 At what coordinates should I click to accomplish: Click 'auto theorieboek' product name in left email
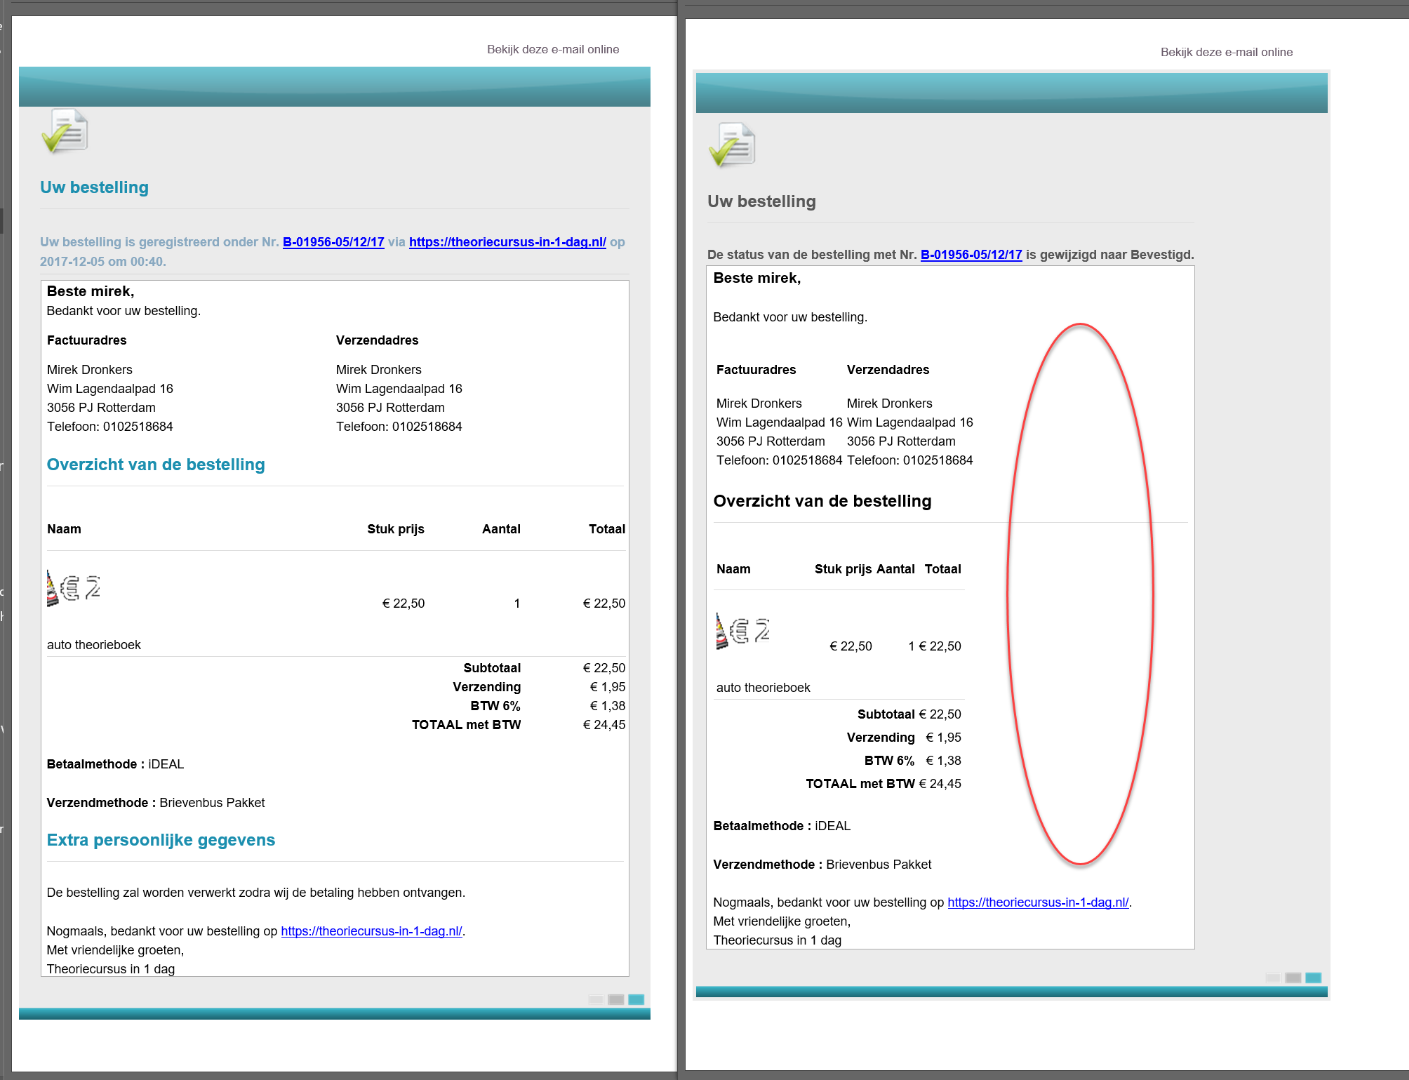pyautogui.click(x=94, y=645)
